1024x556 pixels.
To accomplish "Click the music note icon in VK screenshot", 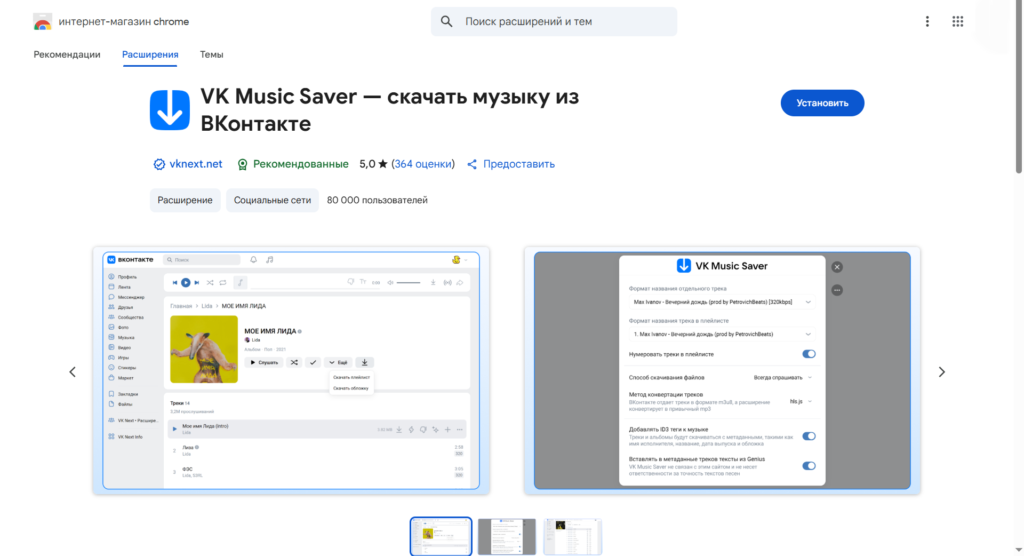I will click(270, 260).
